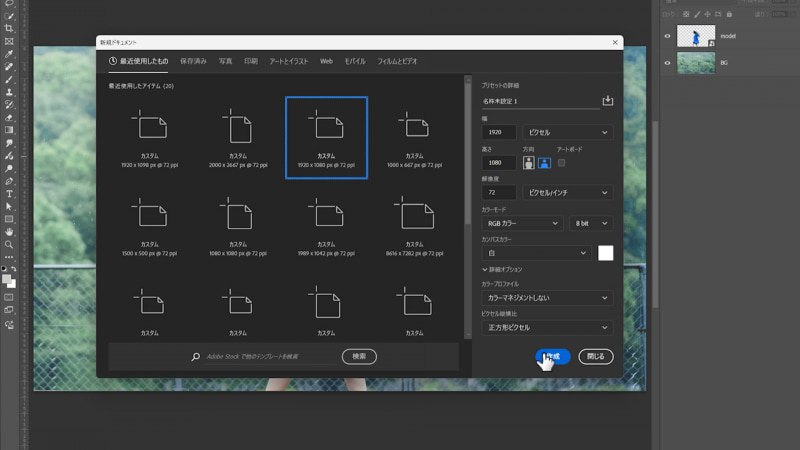
Task: Click the Adobe Stock template search field
Action: point(270,357)
